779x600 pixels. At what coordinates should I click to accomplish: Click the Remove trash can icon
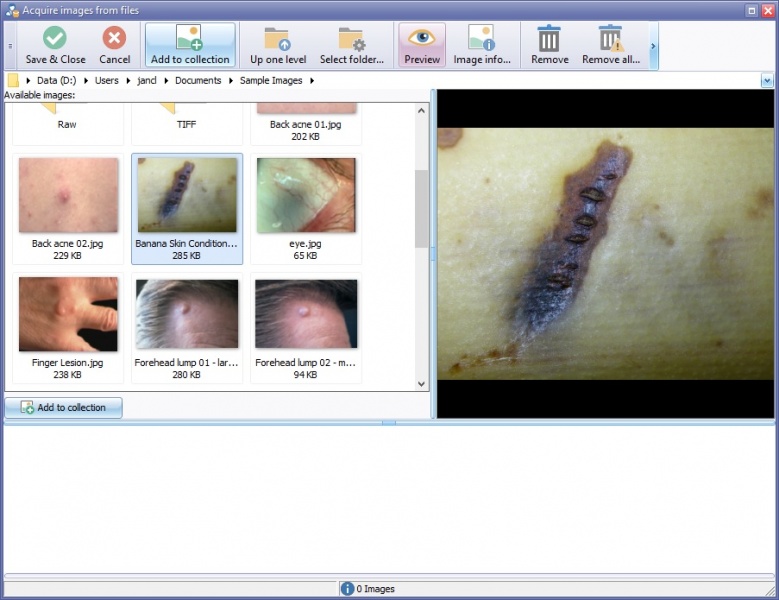click(x=549, y=38)
